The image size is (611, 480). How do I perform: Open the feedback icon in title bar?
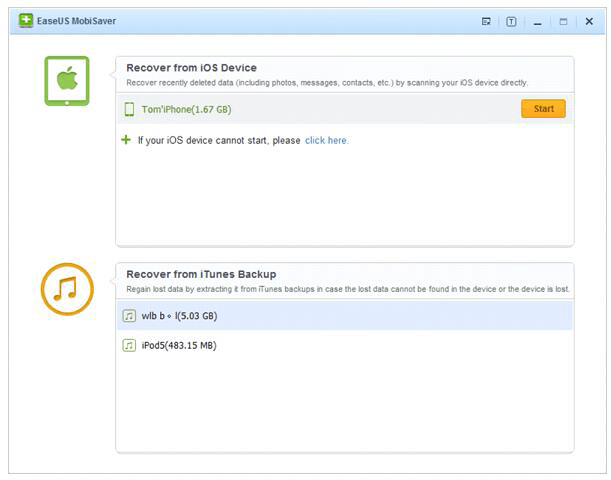[486, 21]
